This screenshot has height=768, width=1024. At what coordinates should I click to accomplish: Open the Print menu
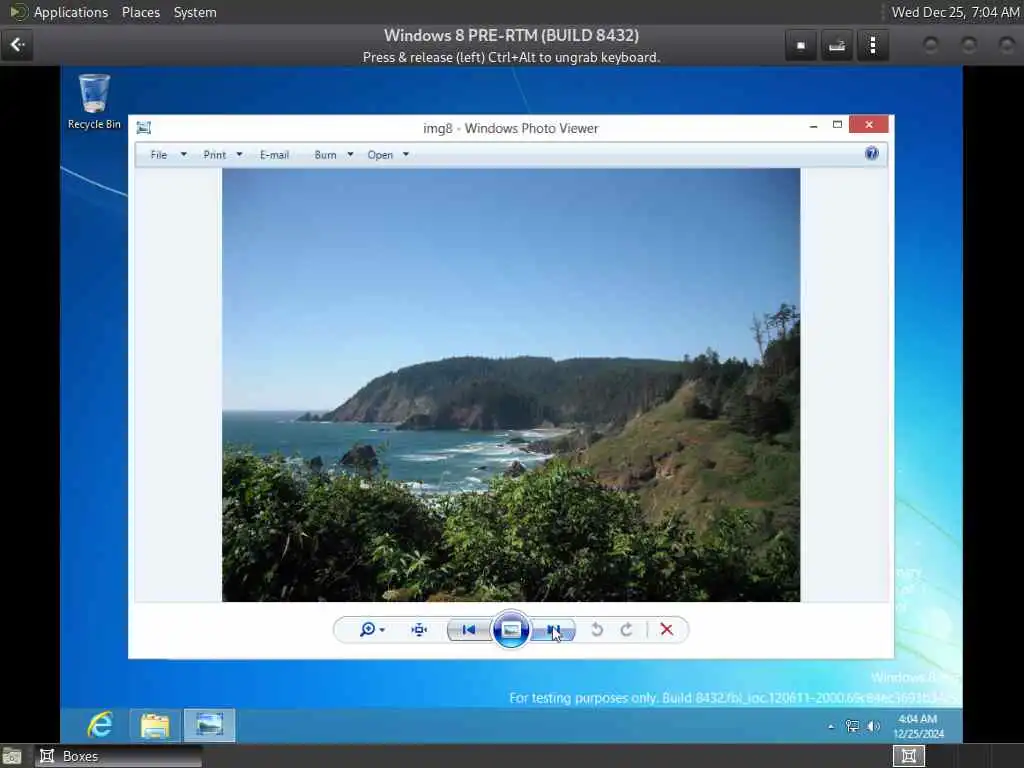click(214, 155)
